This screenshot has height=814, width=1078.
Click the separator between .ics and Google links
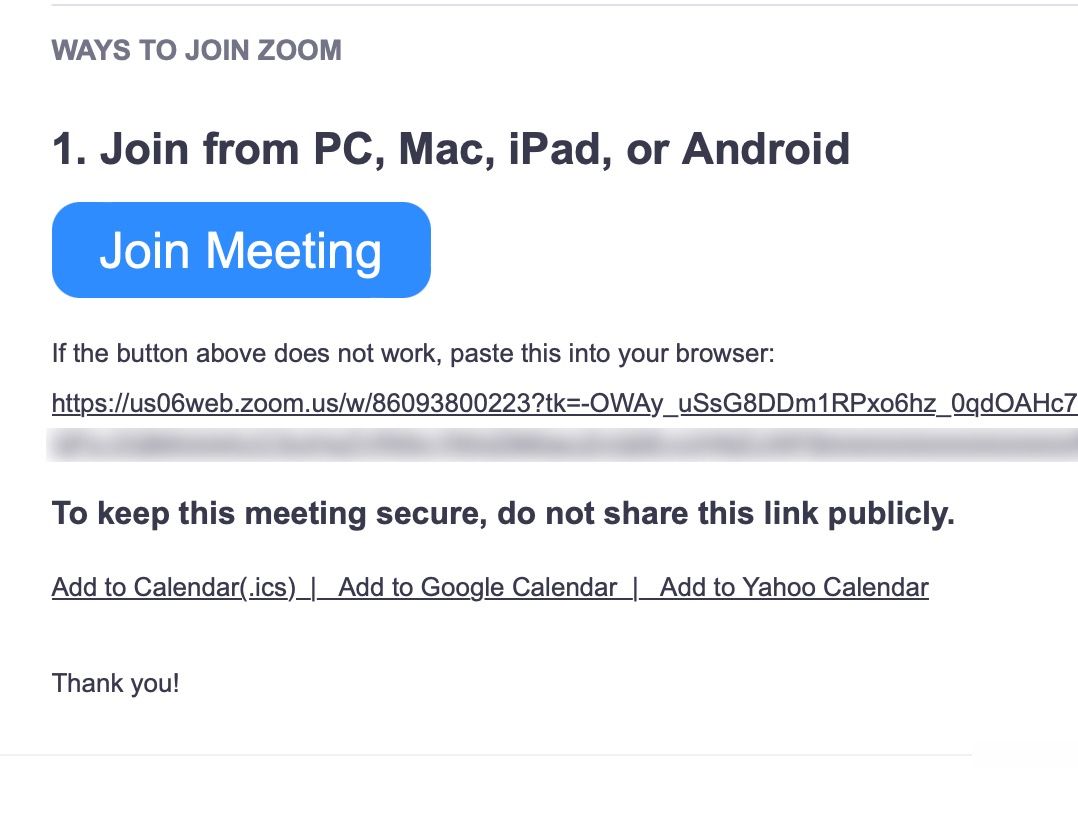313,587
